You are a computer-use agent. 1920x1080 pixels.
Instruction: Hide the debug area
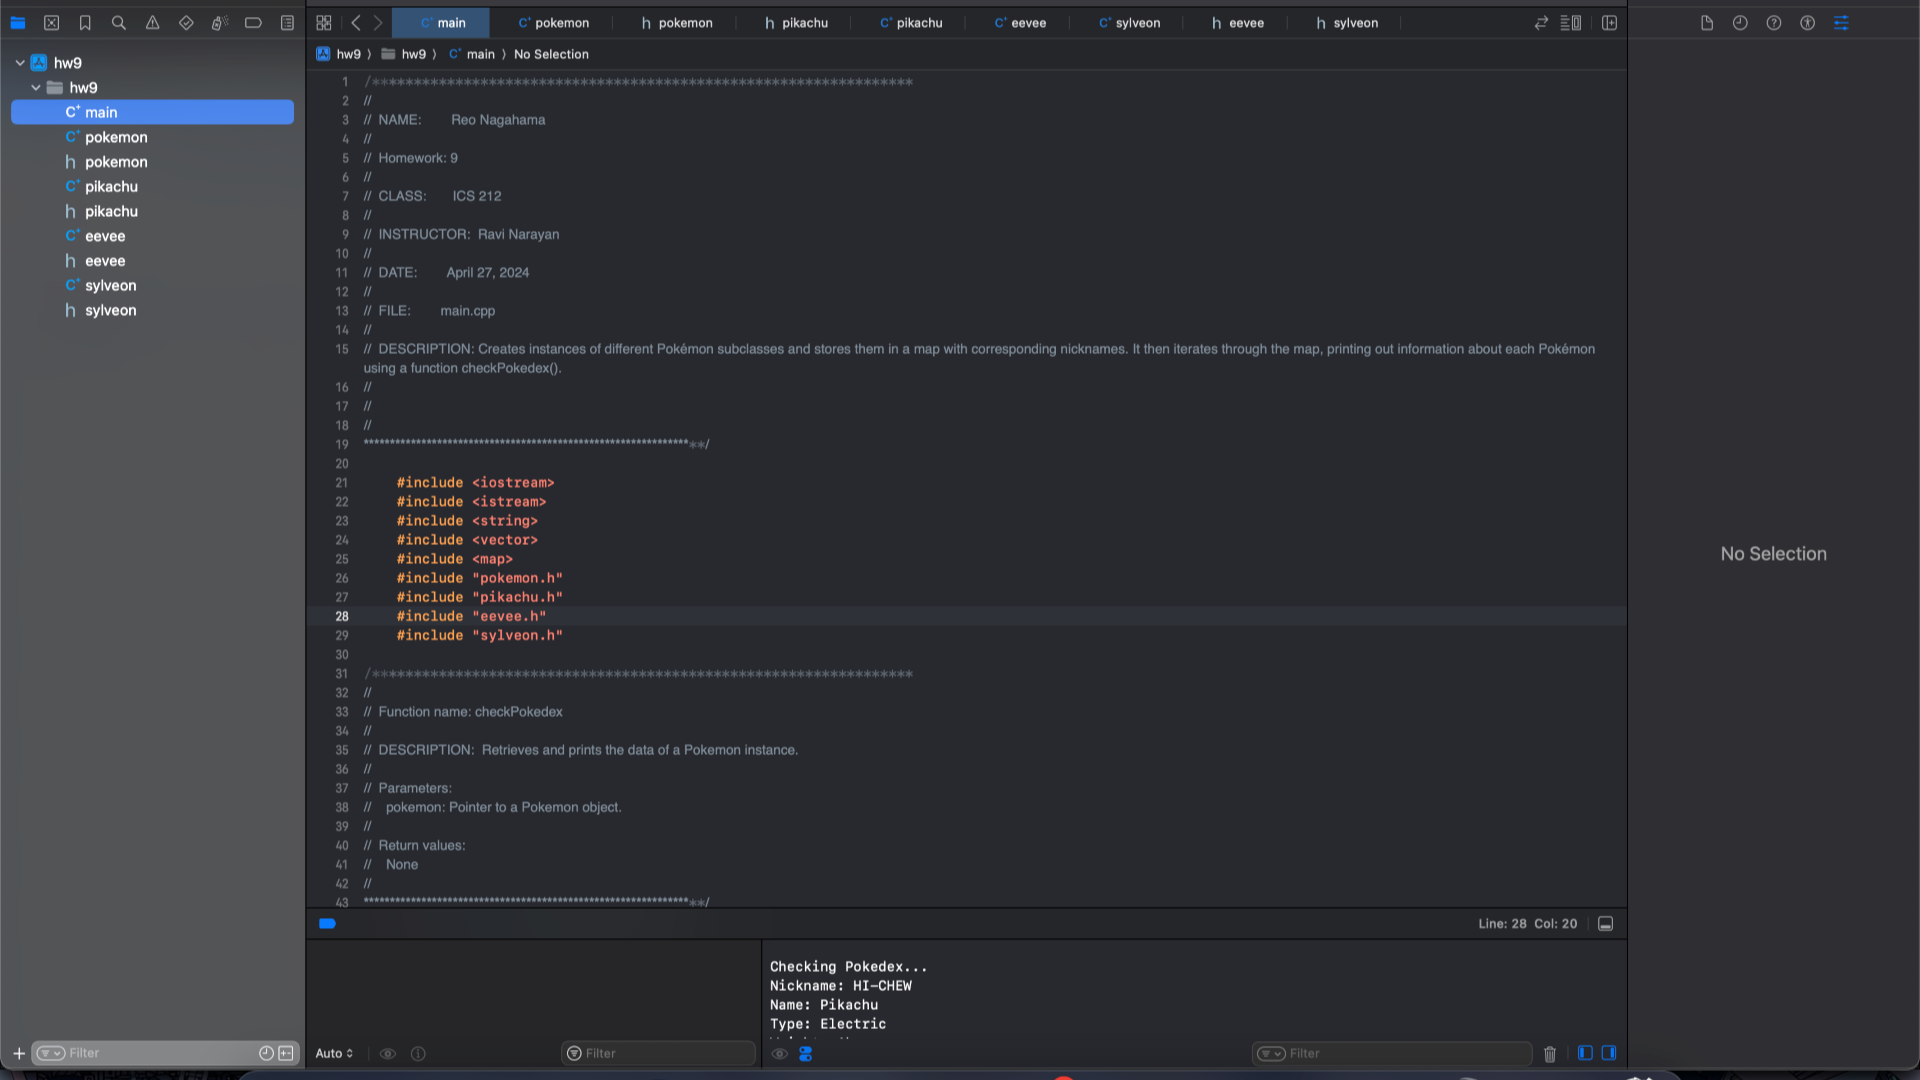1605,924
